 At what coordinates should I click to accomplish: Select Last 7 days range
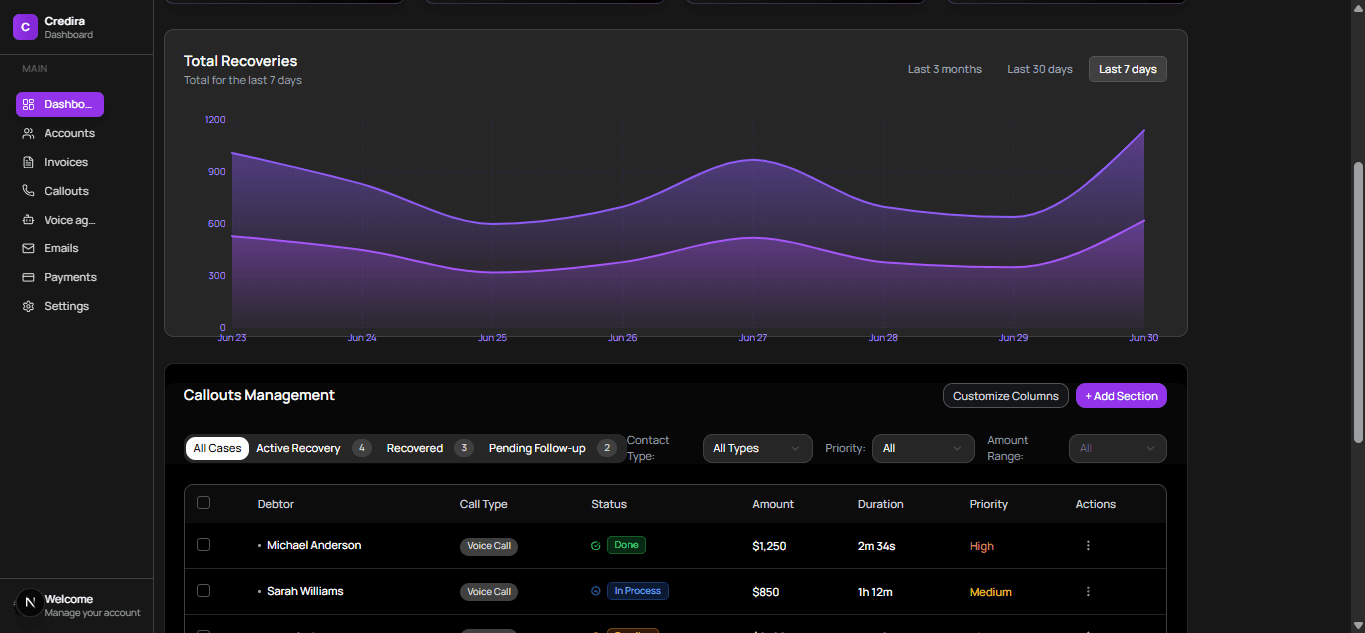coord(1127,69)
